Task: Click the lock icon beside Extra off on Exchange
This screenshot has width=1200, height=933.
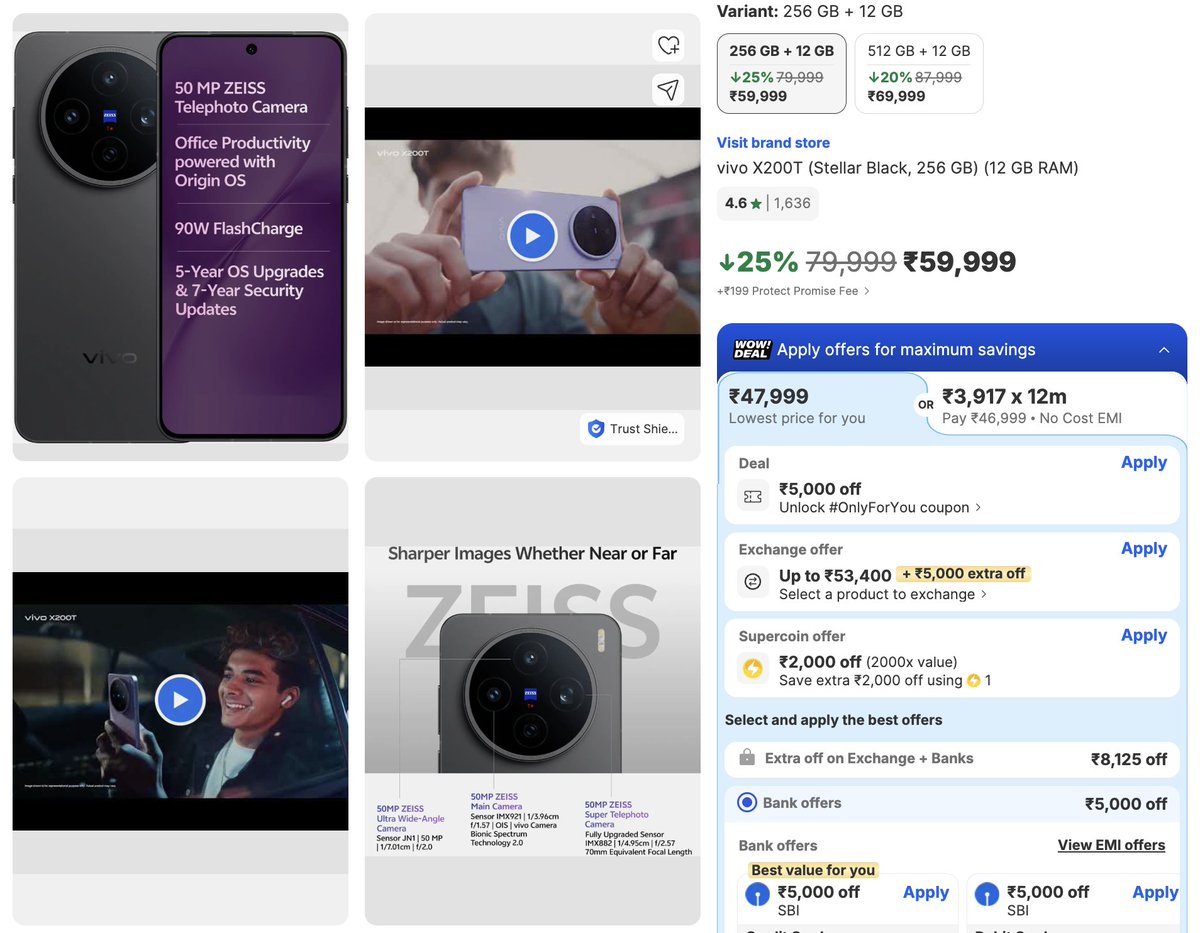Action: click(747, 758)
